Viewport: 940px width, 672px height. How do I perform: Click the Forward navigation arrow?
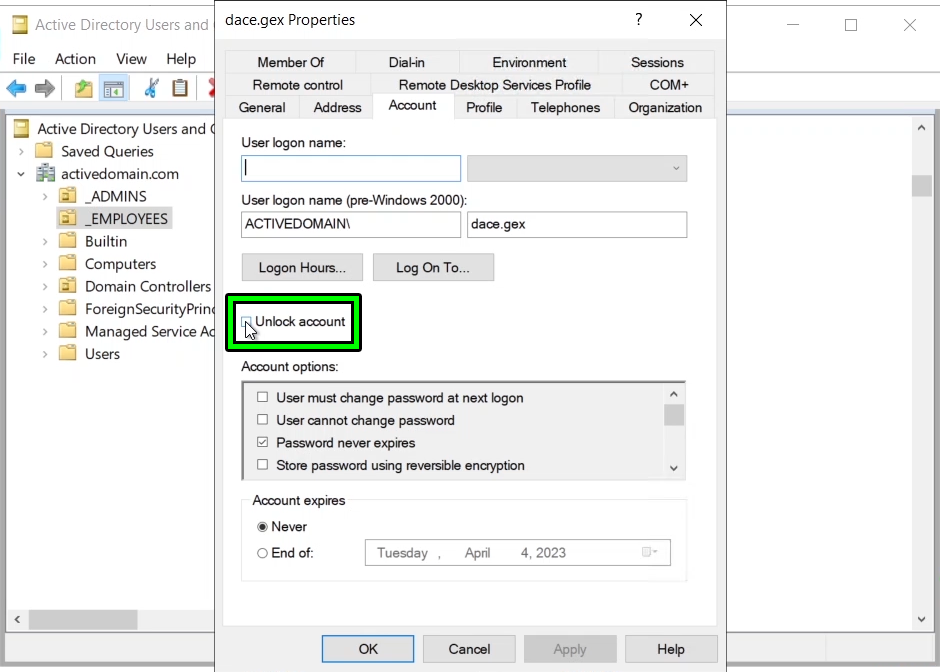(x=43, y=88)
